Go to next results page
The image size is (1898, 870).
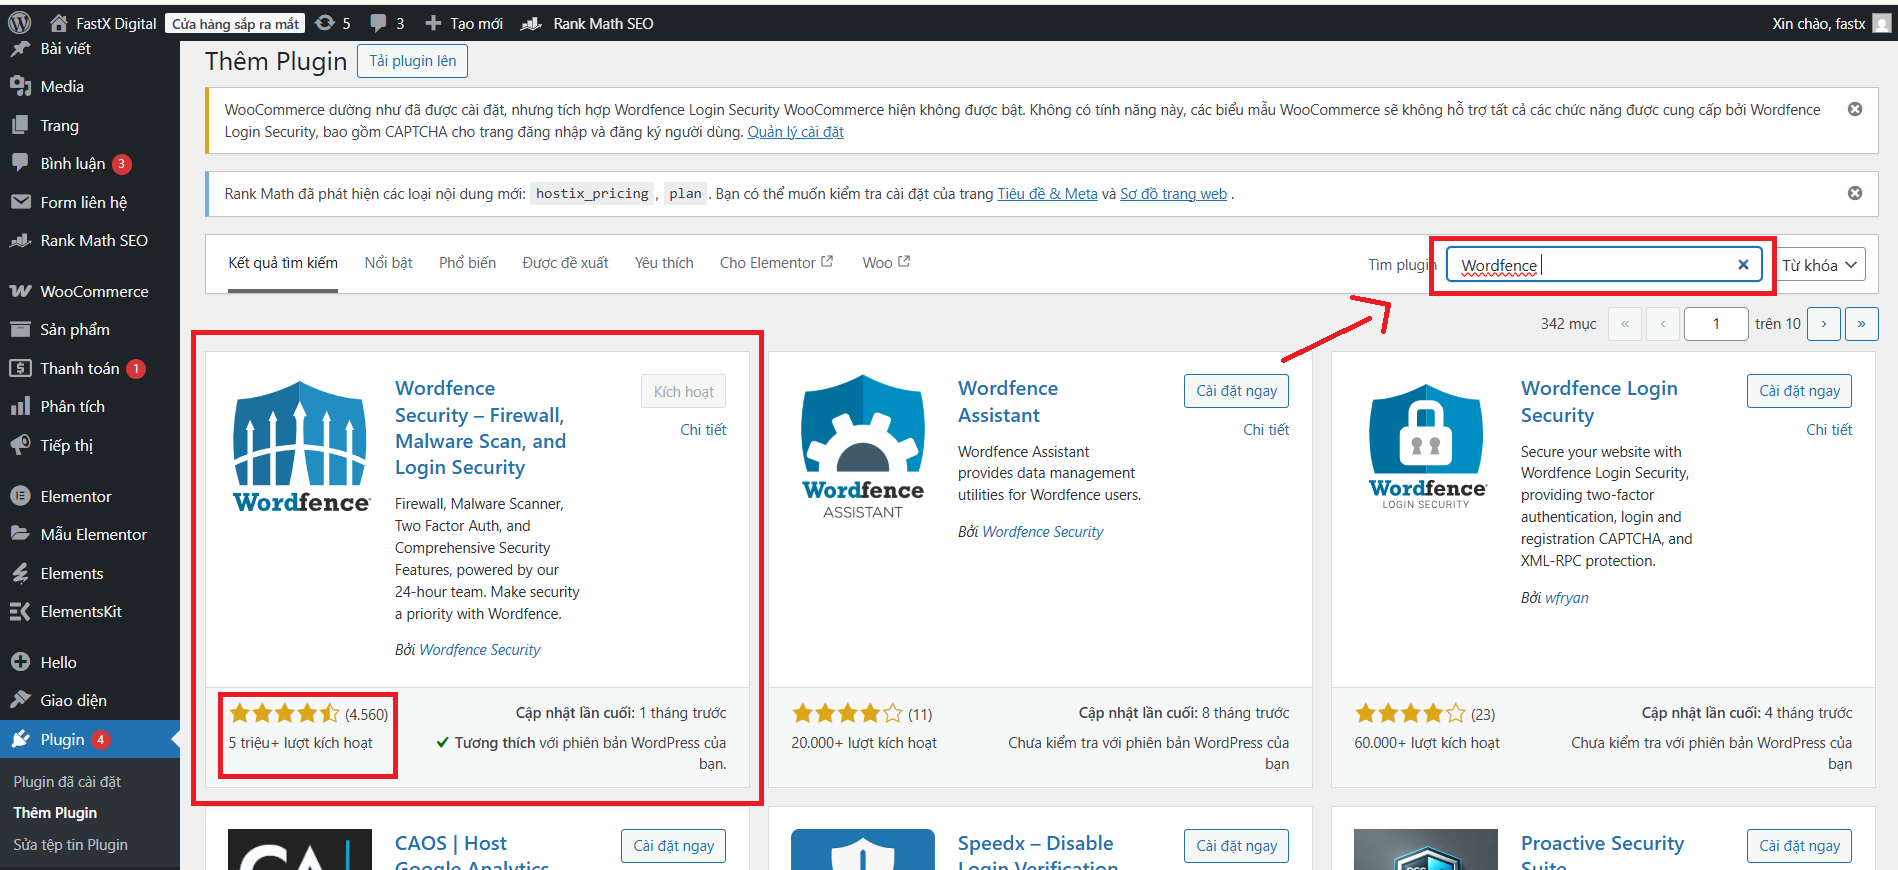[1824, 324]
